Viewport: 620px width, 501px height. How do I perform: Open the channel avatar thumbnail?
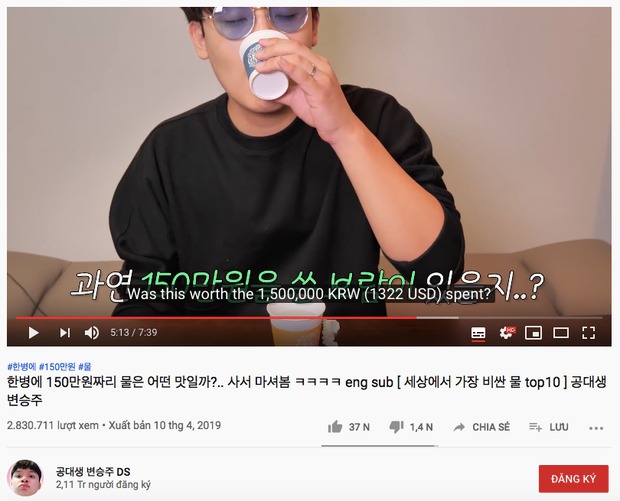(x=25, y=478)
